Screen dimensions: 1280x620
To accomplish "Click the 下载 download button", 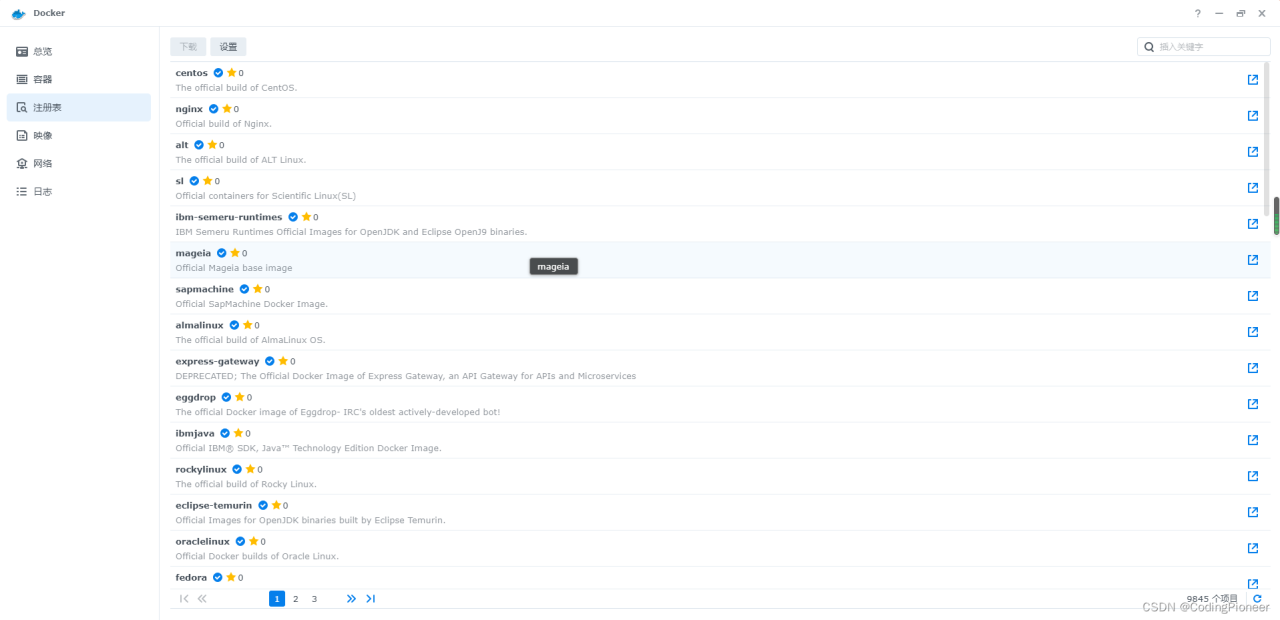I will pos(188,47).
